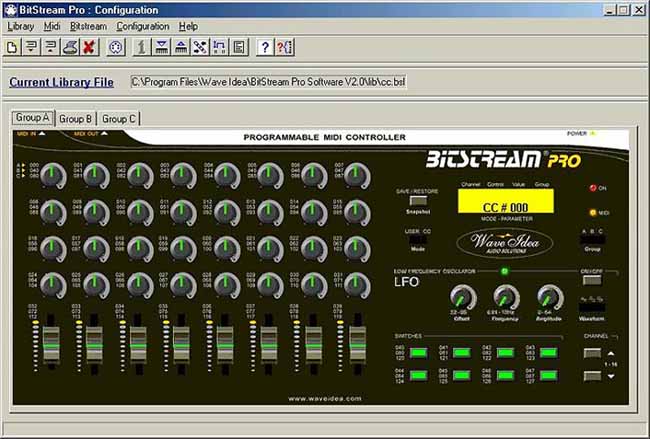
Task: Click toolbar icon with lines and up arrow
Action: pos(51,47)
